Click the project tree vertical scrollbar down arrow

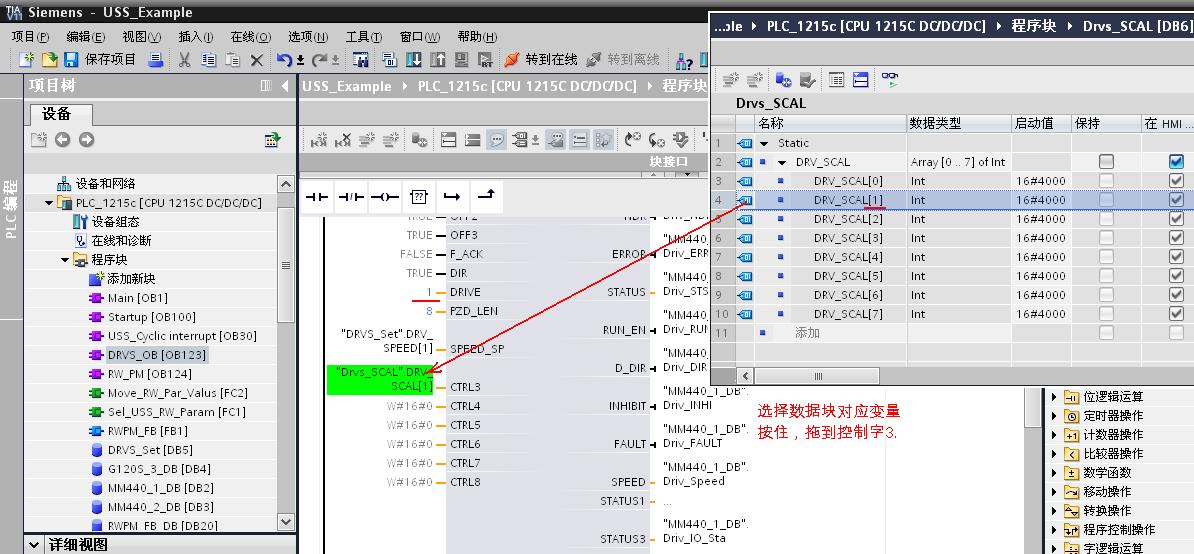click(286, 521)
